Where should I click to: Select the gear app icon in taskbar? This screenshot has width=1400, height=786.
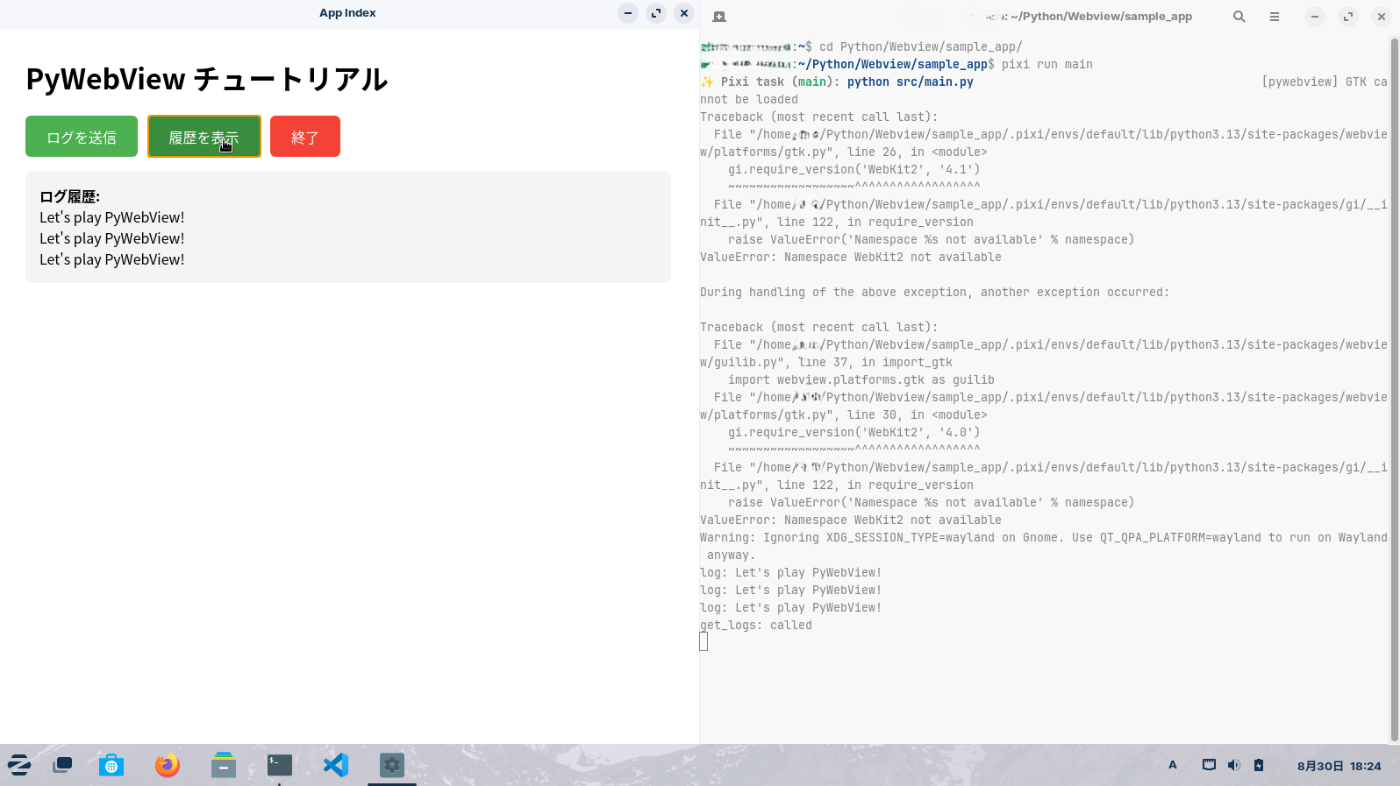(x=392, y=765)
